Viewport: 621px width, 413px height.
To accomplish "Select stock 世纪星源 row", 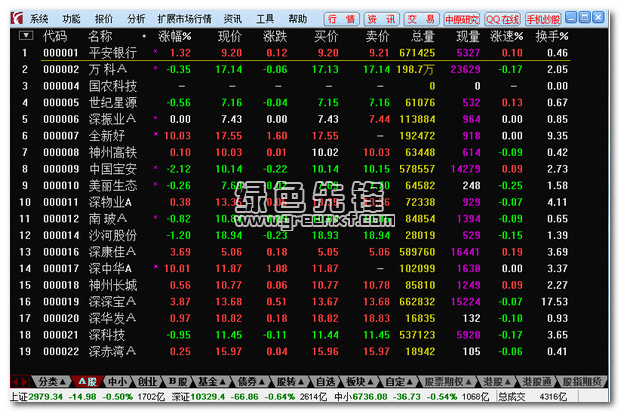I will tap(293, 103).
